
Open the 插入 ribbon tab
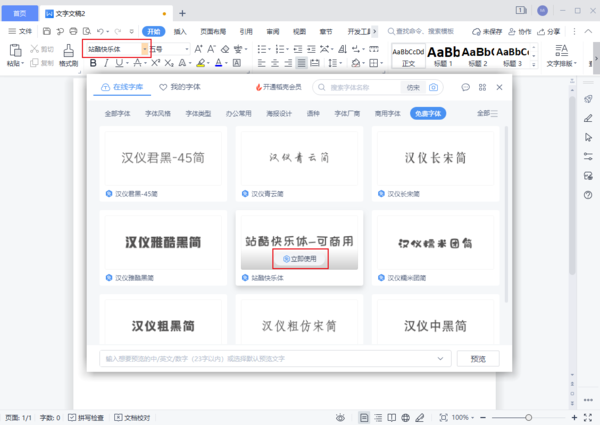180,31
